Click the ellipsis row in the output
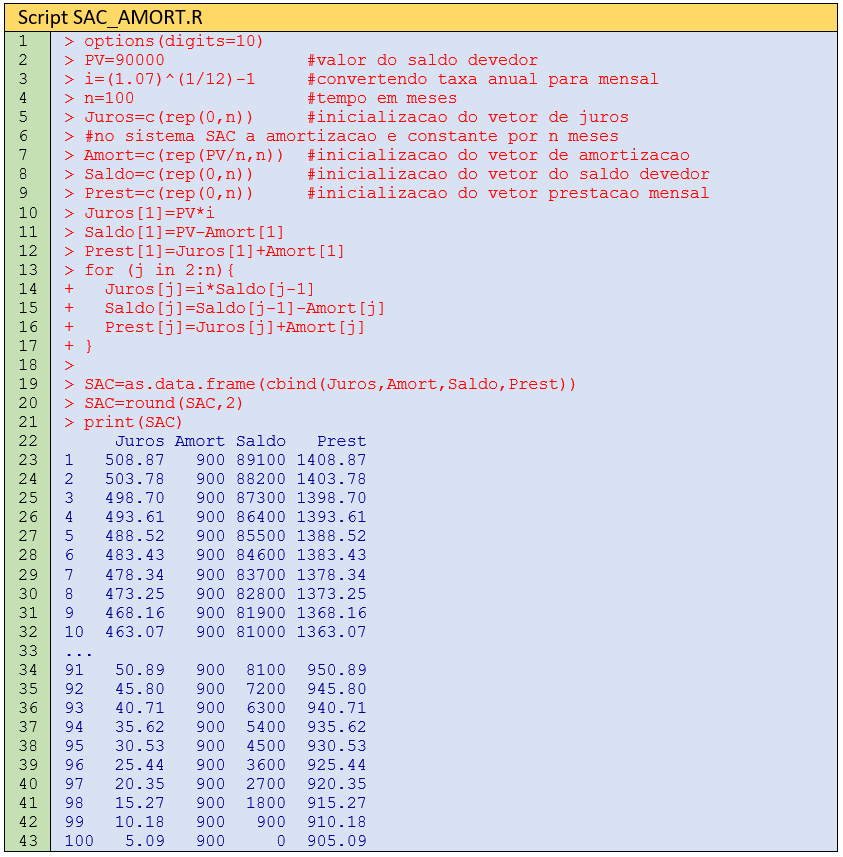Image resolution: width=843 pixels, height=857 pixels. coord(79,651)
